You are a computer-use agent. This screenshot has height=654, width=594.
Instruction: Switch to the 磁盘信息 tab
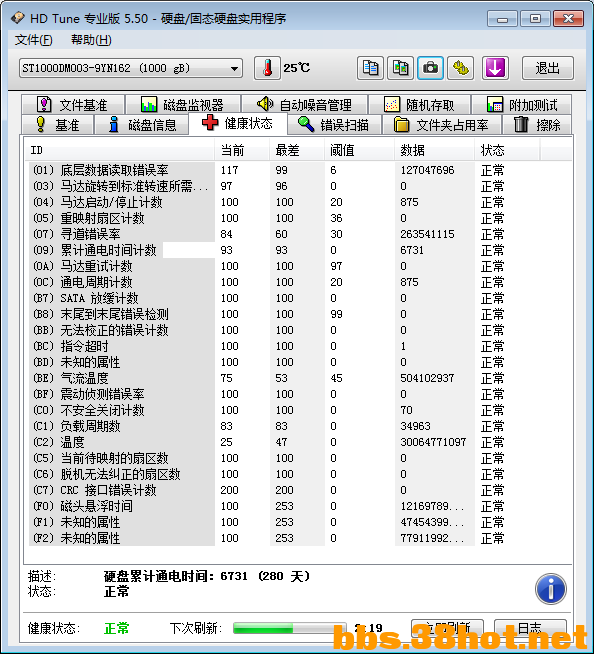pyautogui.click(x=142, y=125)
